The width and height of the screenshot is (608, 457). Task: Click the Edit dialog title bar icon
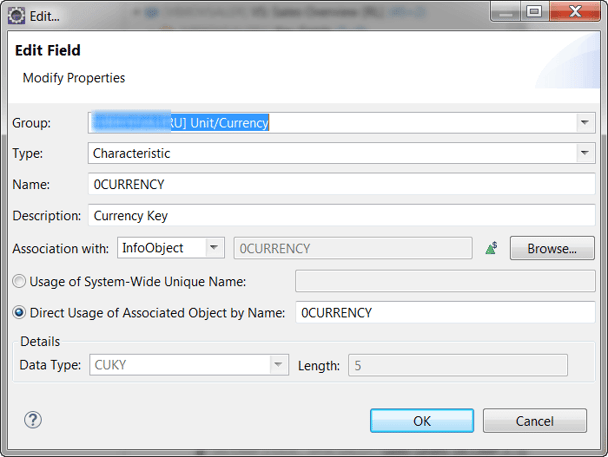point(16,16)
